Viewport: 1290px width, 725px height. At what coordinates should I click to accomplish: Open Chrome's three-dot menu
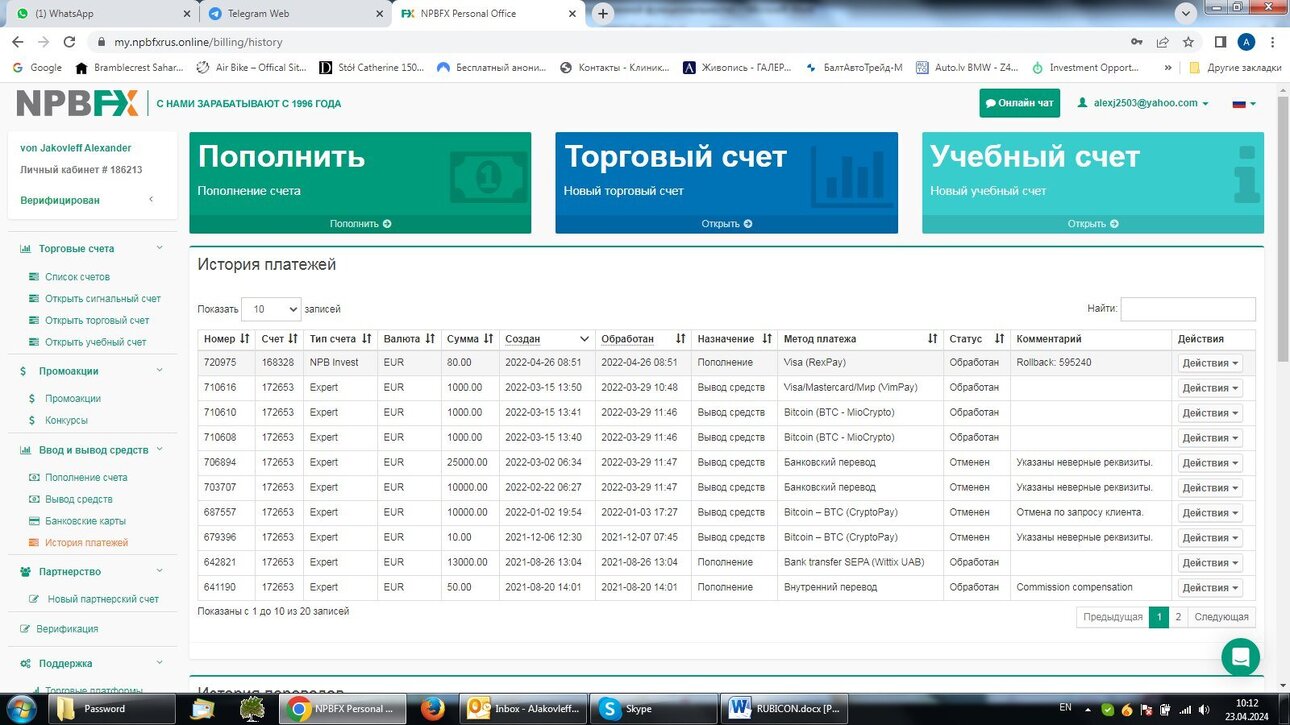click(x=1272, y=42)
